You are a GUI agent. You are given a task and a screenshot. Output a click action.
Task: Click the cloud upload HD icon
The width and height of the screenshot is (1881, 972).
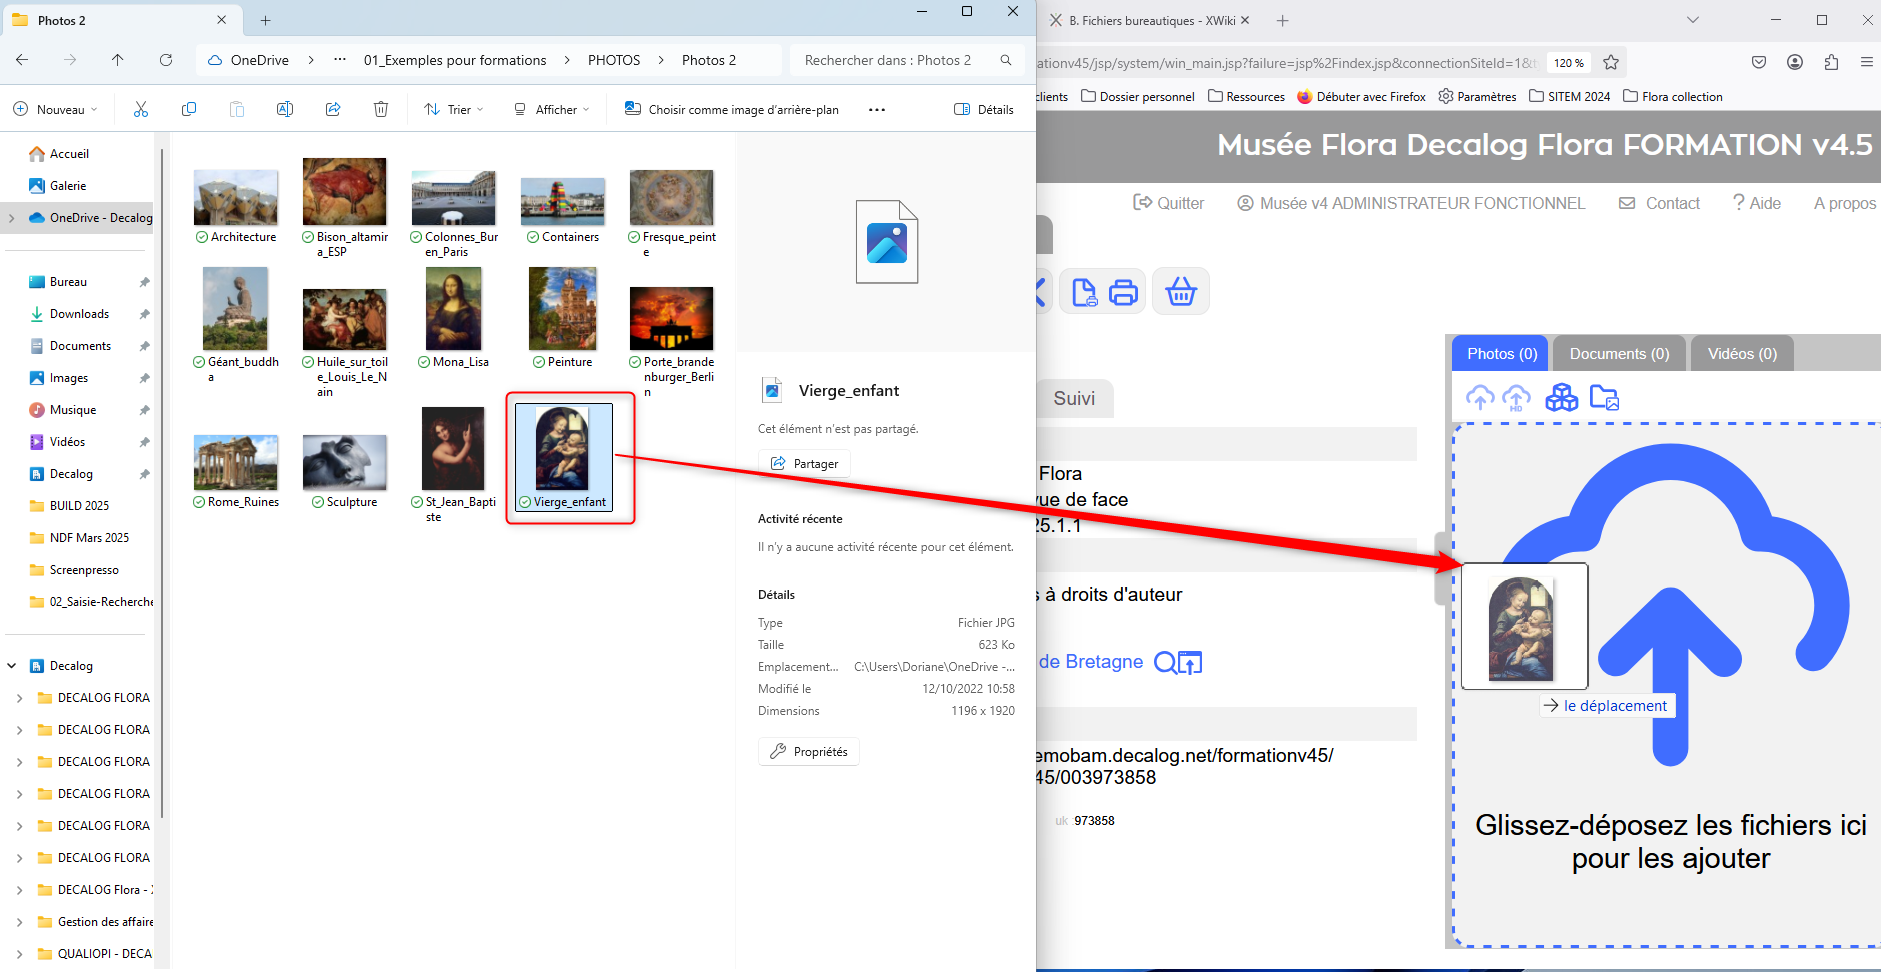click(x=1517, y=398)
